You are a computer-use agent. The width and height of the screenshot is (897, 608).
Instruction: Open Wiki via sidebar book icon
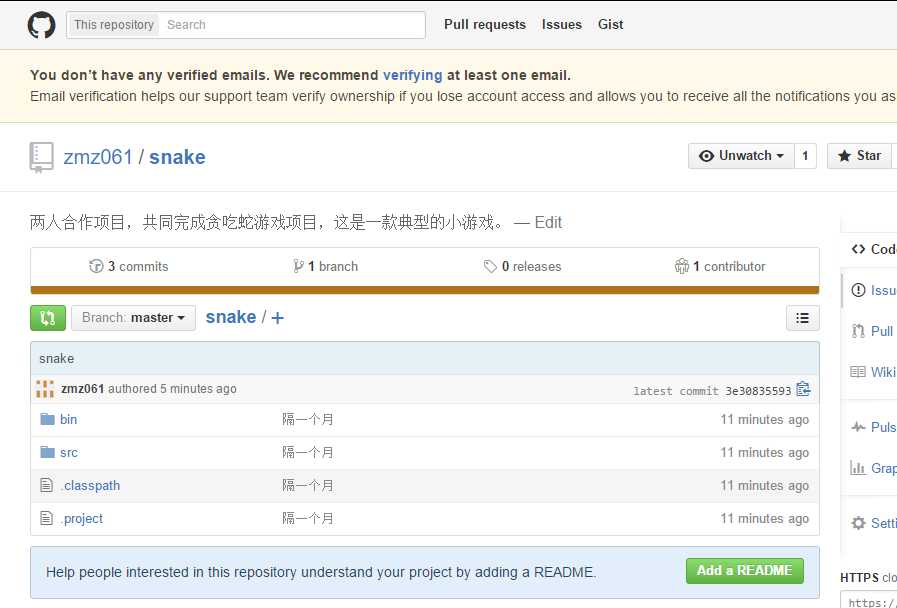pyautogui.click(x=858, y=372)
